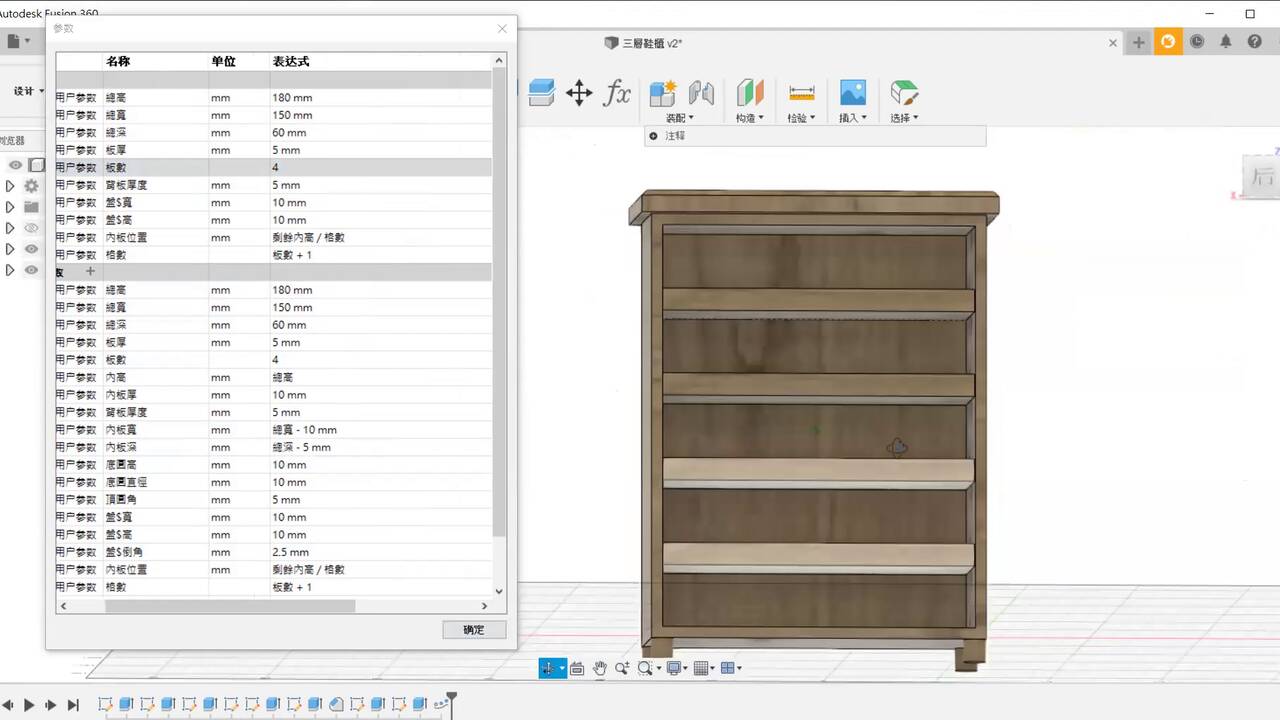The image size is (1280, 720).
Task: Play the design timeline
Action: pos(29,705)
